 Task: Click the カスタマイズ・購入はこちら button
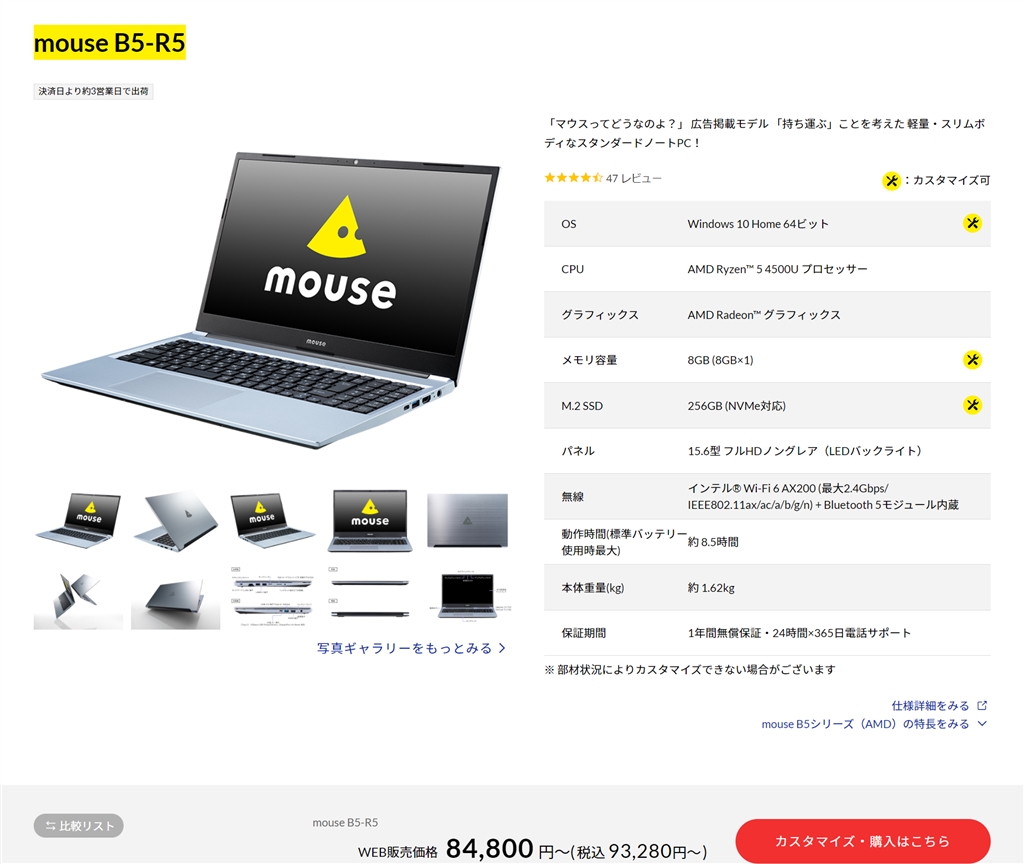click(863, 841)
